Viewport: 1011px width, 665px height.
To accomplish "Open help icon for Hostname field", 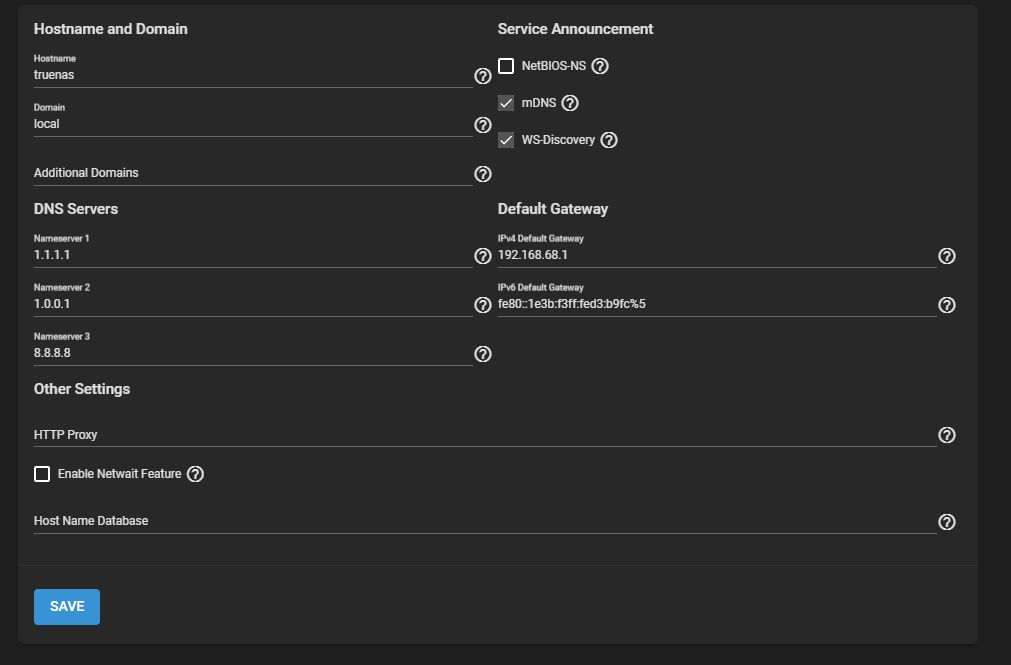I will [482, 76].
